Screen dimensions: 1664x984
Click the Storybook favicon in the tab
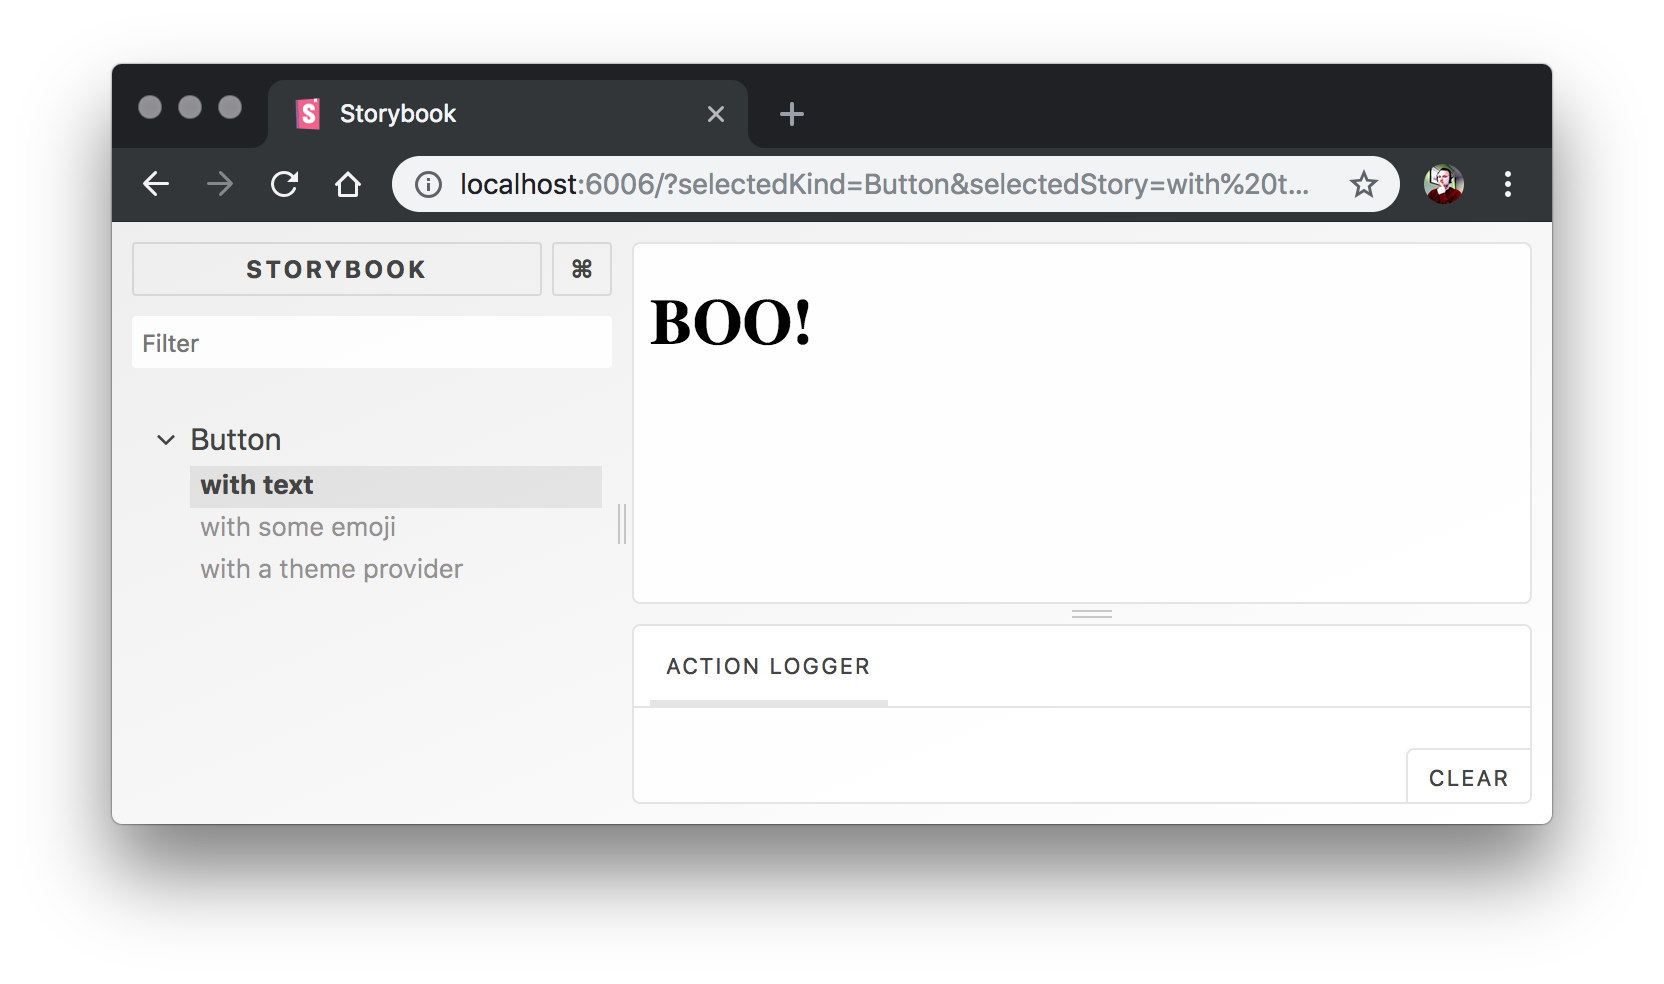click(308, 114)
